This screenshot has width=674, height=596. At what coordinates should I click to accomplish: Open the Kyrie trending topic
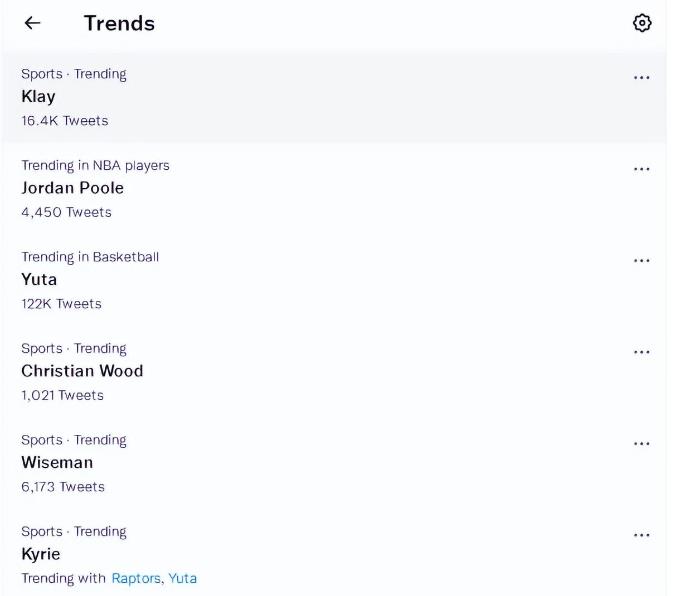pyautogui.click(x=41, y=554)
